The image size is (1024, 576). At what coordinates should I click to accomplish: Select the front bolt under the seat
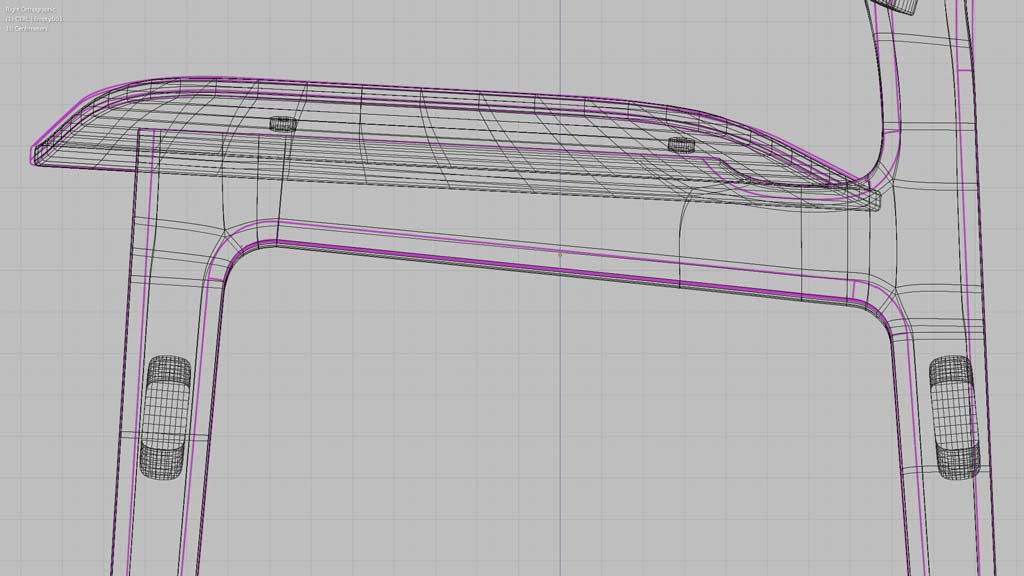tap(283, 124)
